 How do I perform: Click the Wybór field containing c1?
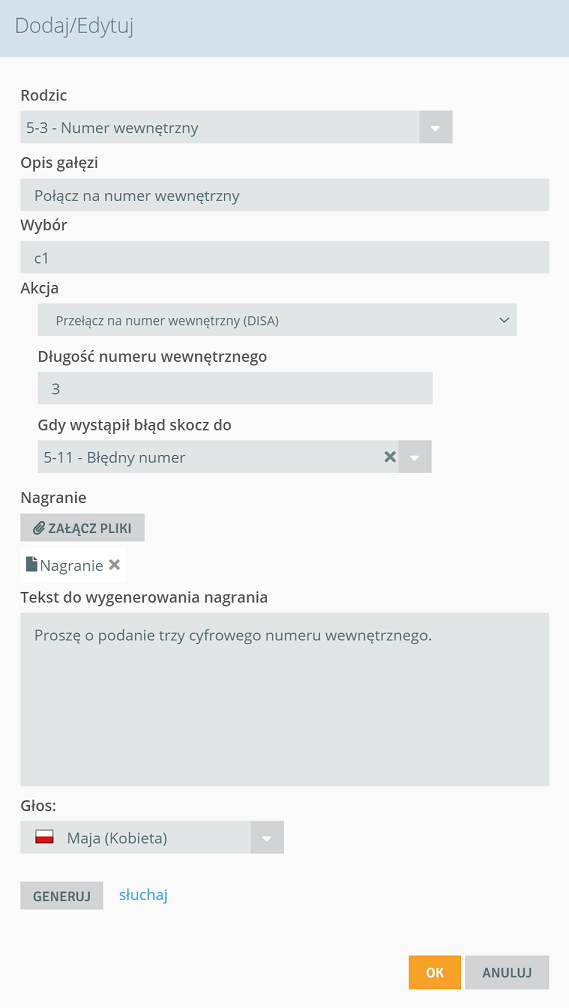(x=285, y=257)
